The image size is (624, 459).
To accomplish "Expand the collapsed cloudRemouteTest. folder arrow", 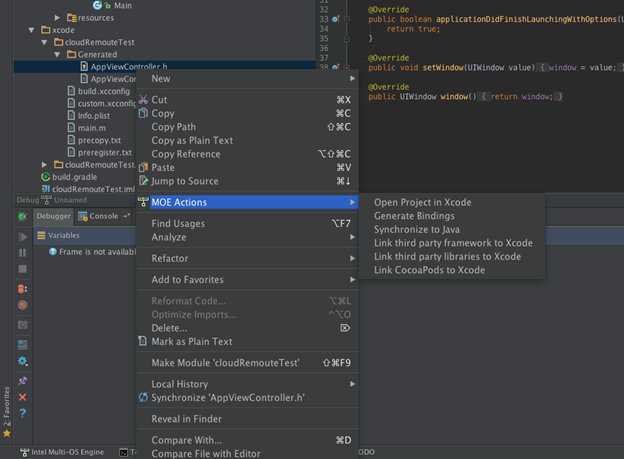I will point(44,164).
